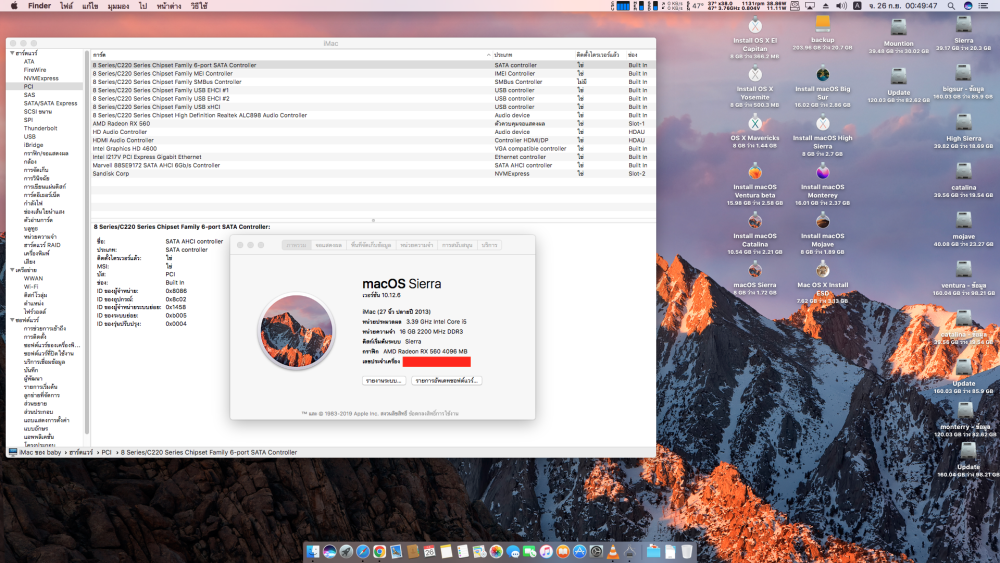Viewport: 1000px width, 563px height.
Task: Collapse the hardware section disclosure triangle
Action: pyautogui.click(x=12, y=53)
